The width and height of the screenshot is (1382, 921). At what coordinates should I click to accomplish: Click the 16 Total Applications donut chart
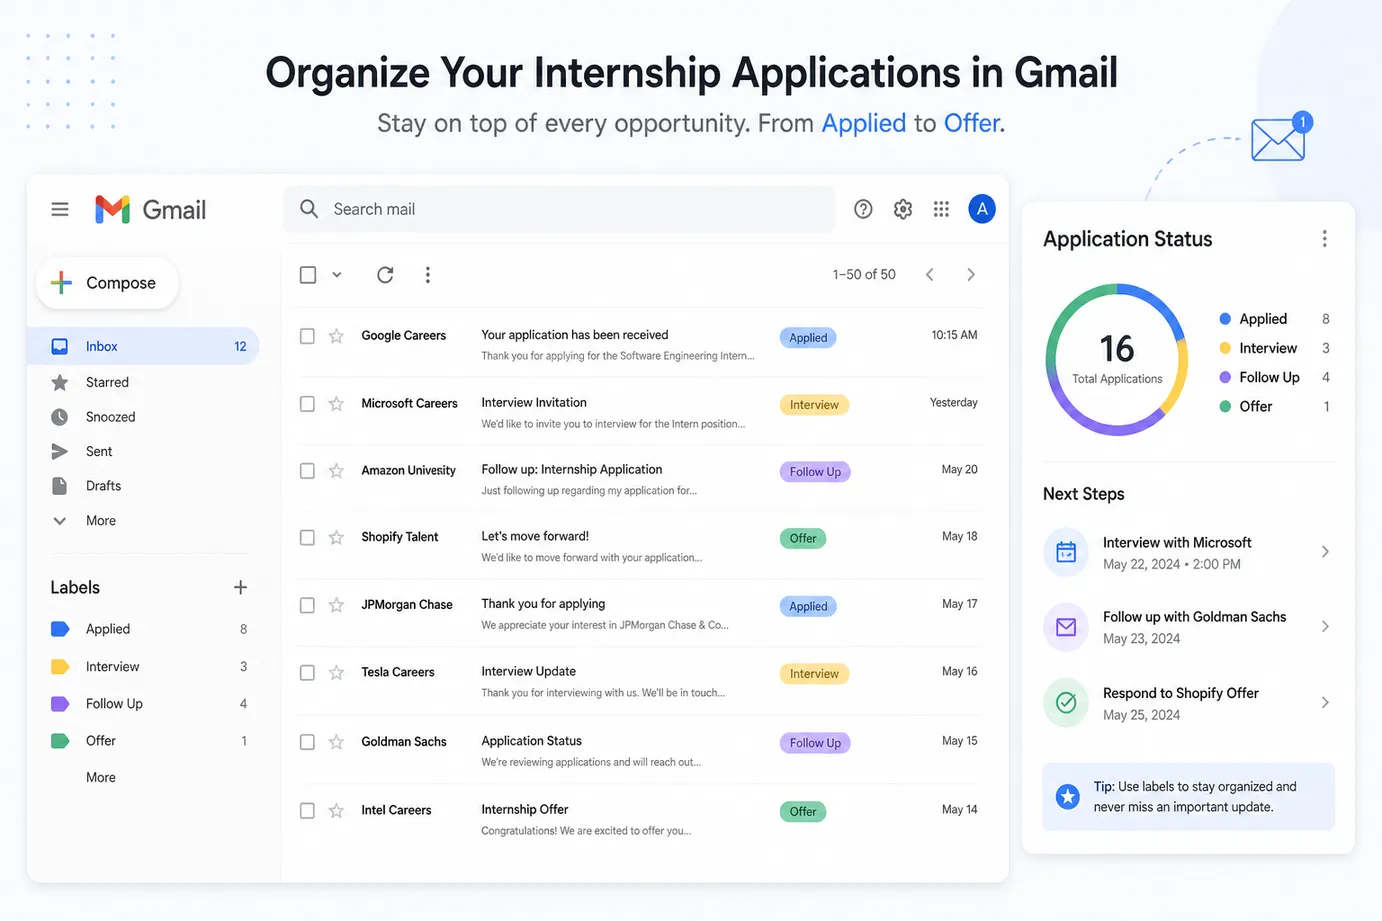tap(1117, 360)
